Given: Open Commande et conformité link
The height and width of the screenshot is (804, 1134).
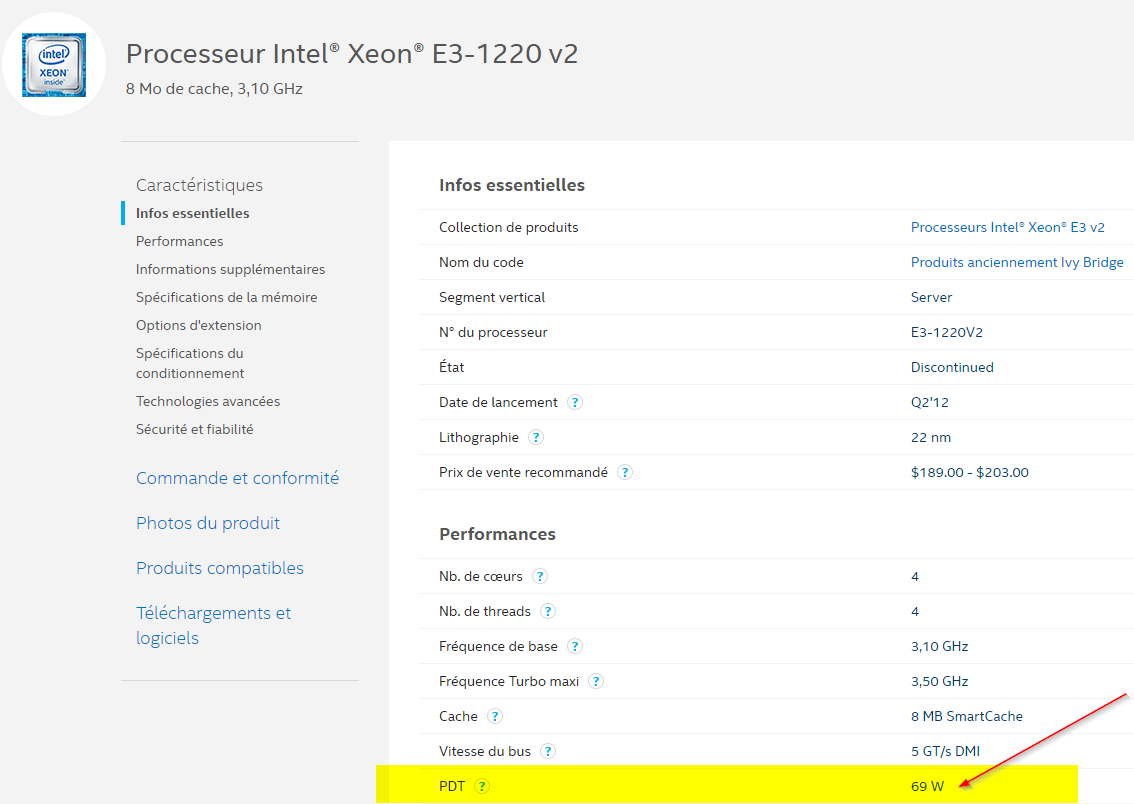Looking at the screenshot, I should (x=237, y=478).
